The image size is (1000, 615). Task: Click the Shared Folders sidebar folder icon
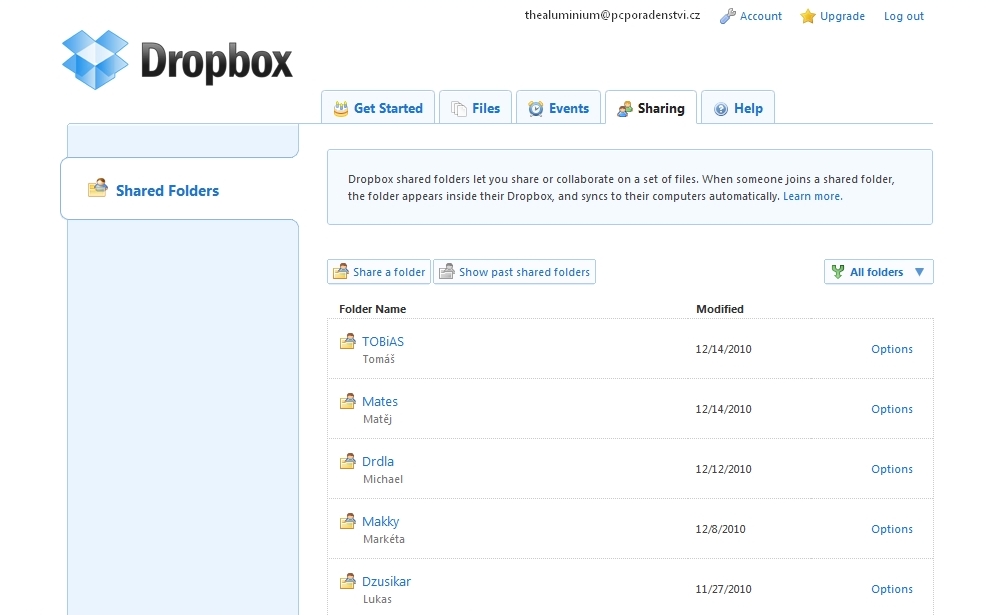click(x=98, y=188)
